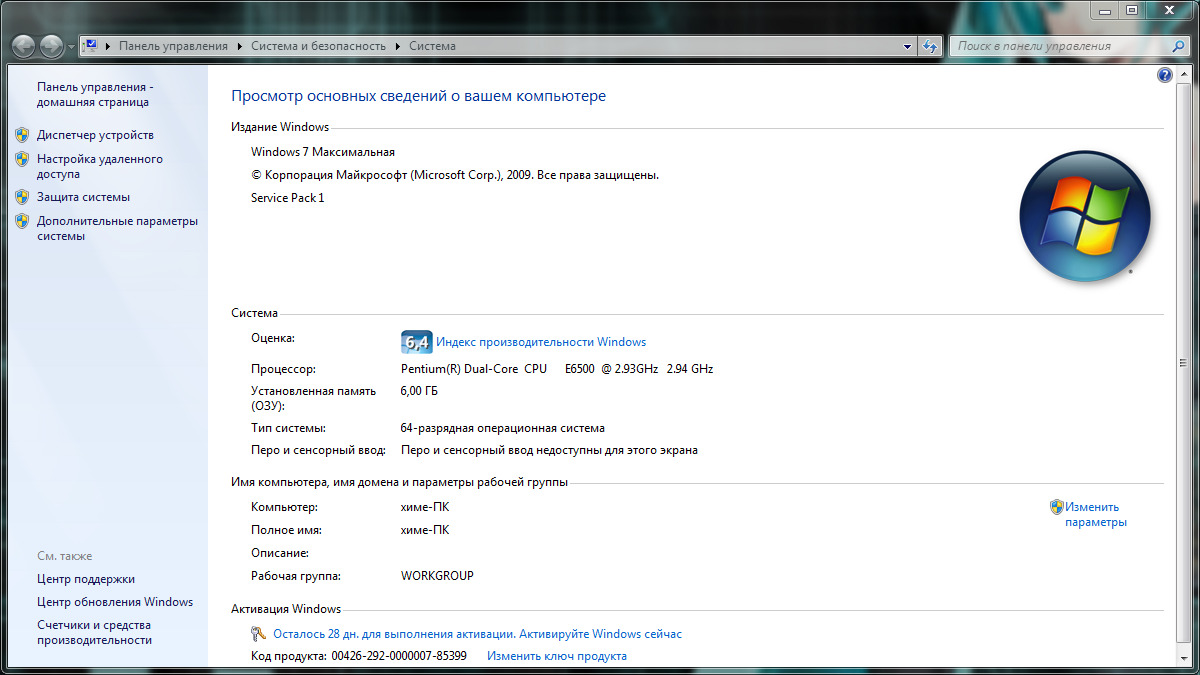This screenshot has width=1200, height=675.
Task: Maximize the System window
Action: point(1131,10)
